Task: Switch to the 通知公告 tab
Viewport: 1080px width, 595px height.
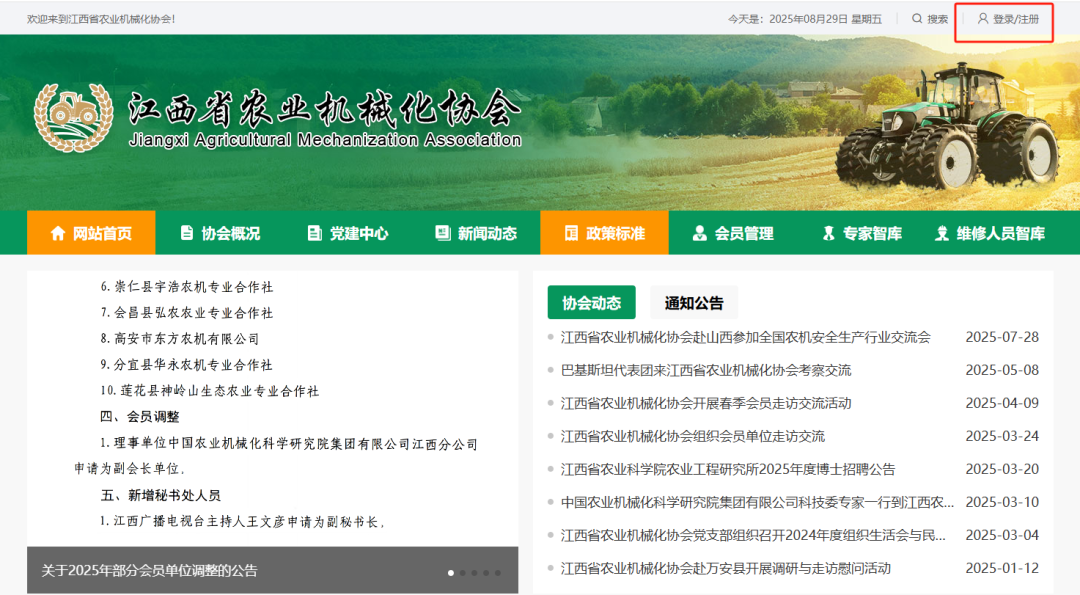Action: pyautogui.click(x=693, y=303)
